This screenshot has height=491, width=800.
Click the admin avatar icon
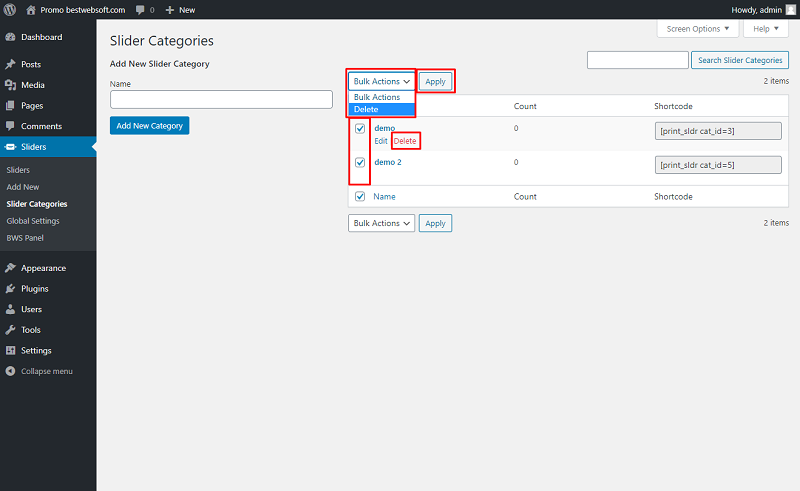point(790,10)
